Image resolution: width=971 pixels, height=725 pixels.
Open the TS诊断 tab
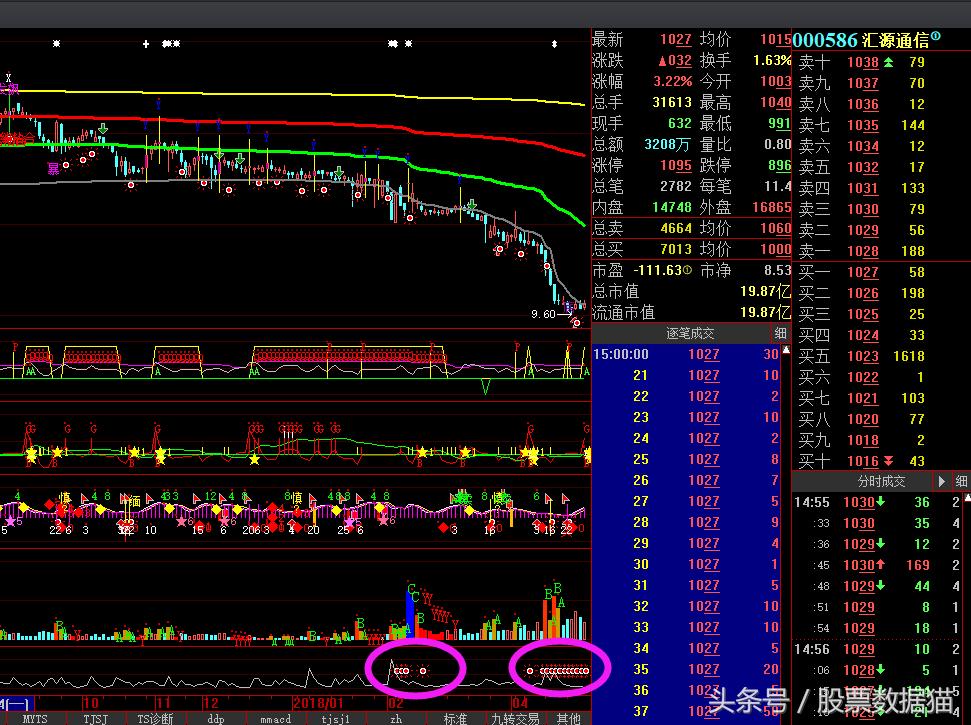tap(155, 718)
